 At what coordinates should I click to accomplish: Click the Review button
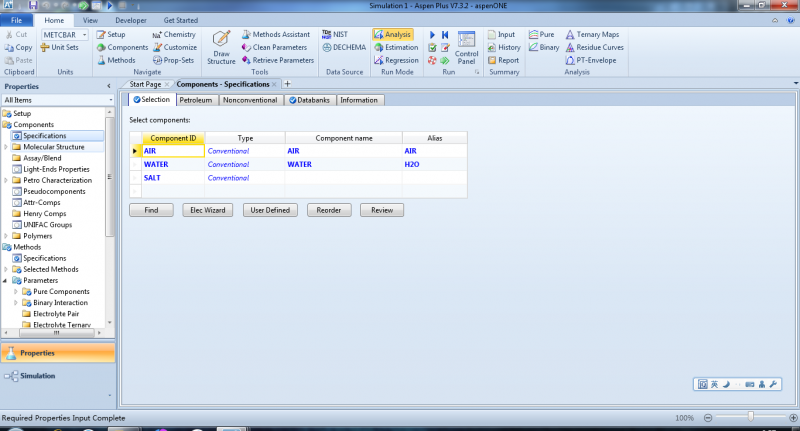[382, 210]
